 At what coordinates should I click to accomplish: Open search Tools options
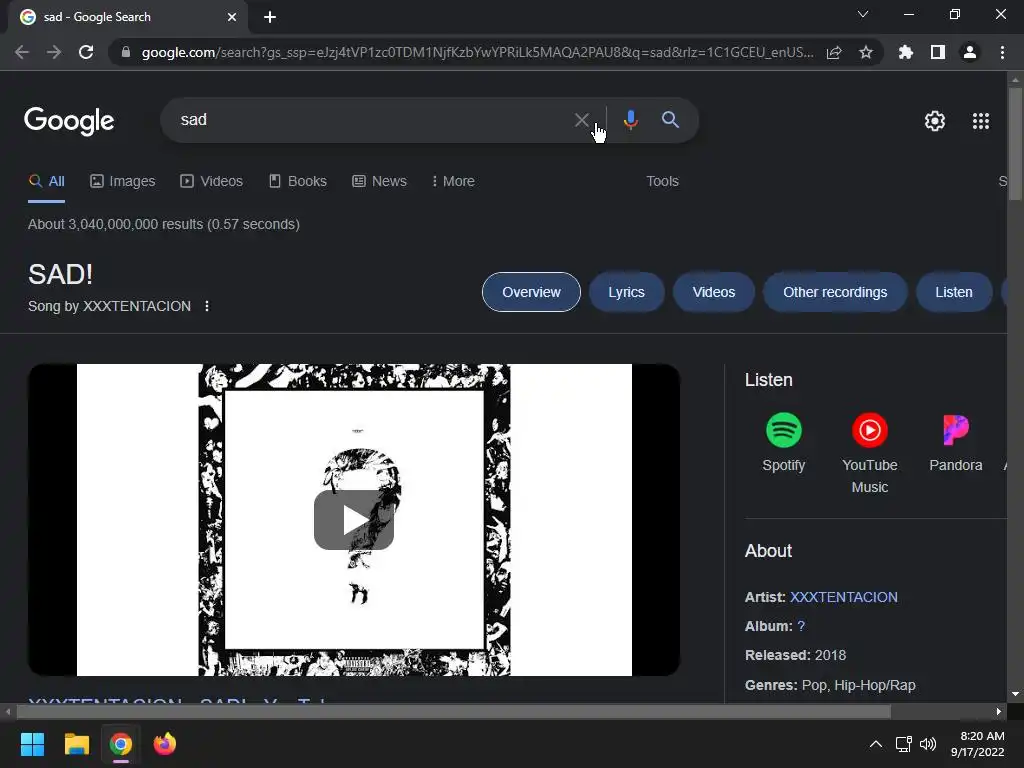pos(662,181)
